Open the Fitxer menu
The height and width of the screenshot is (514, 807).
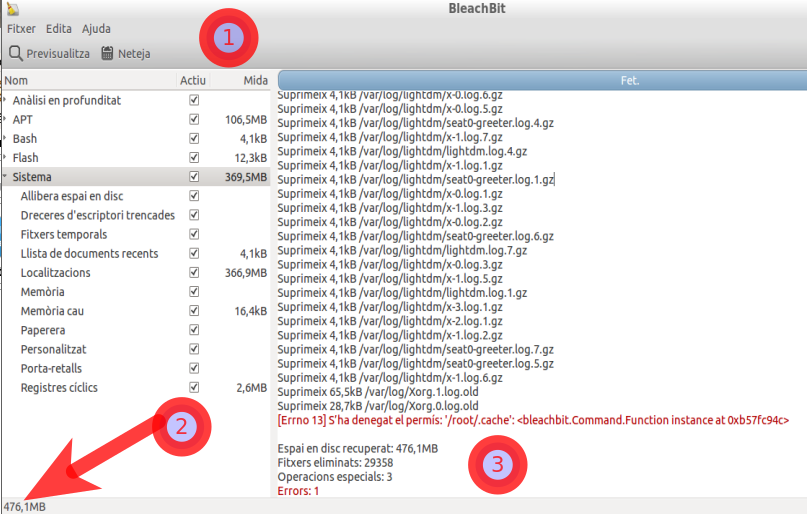pyautogui.click(x=21, y=29)
